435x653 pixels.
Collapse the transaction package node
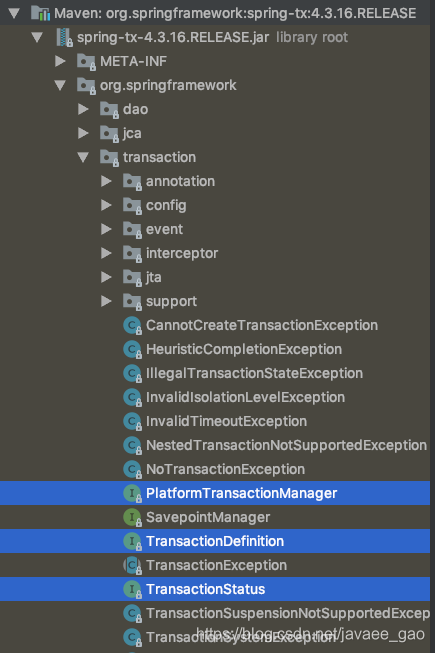83,157
